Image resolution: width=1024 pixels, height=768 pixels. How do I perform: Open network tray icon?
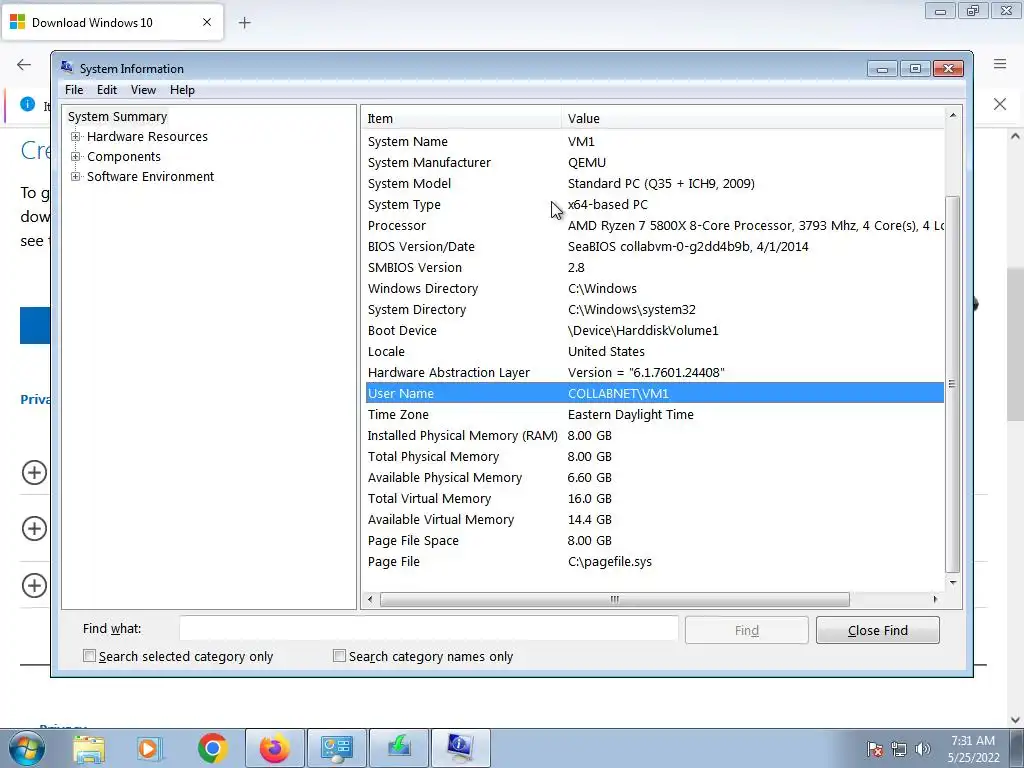[899, 749]
